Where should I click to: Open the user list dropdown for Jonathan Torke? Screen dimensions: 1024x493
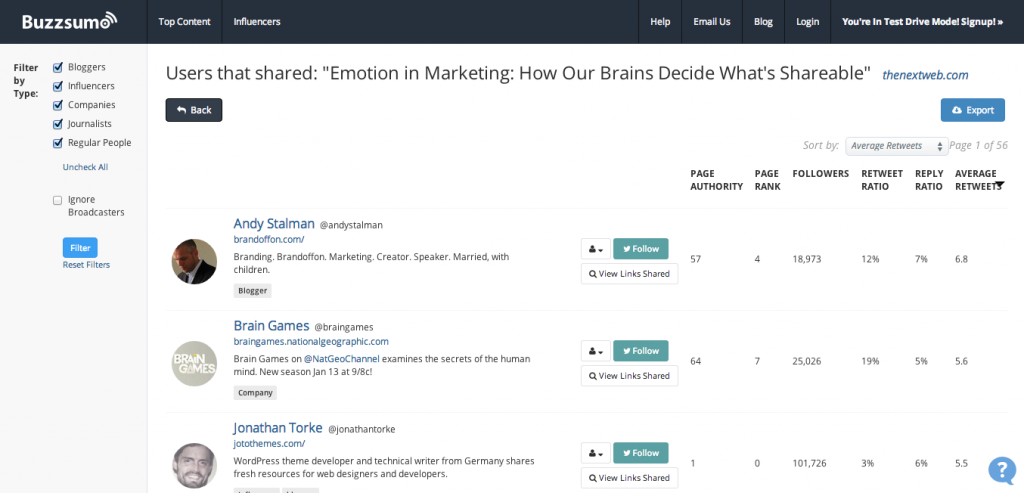(596, 453)
